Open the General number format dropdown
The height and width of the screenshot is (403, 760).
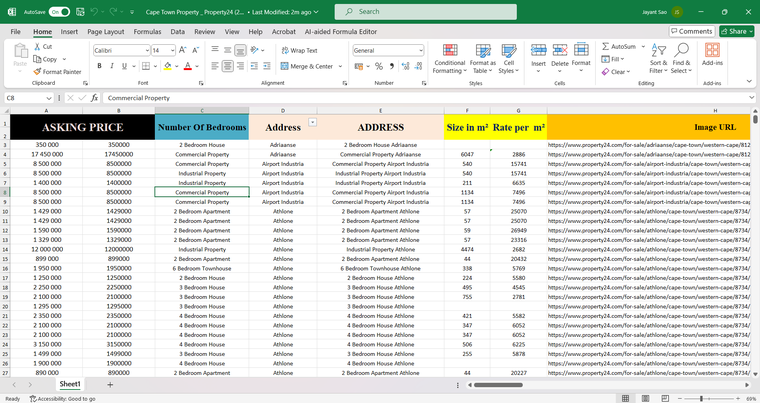pyautogui.click(x=421, y=50)
